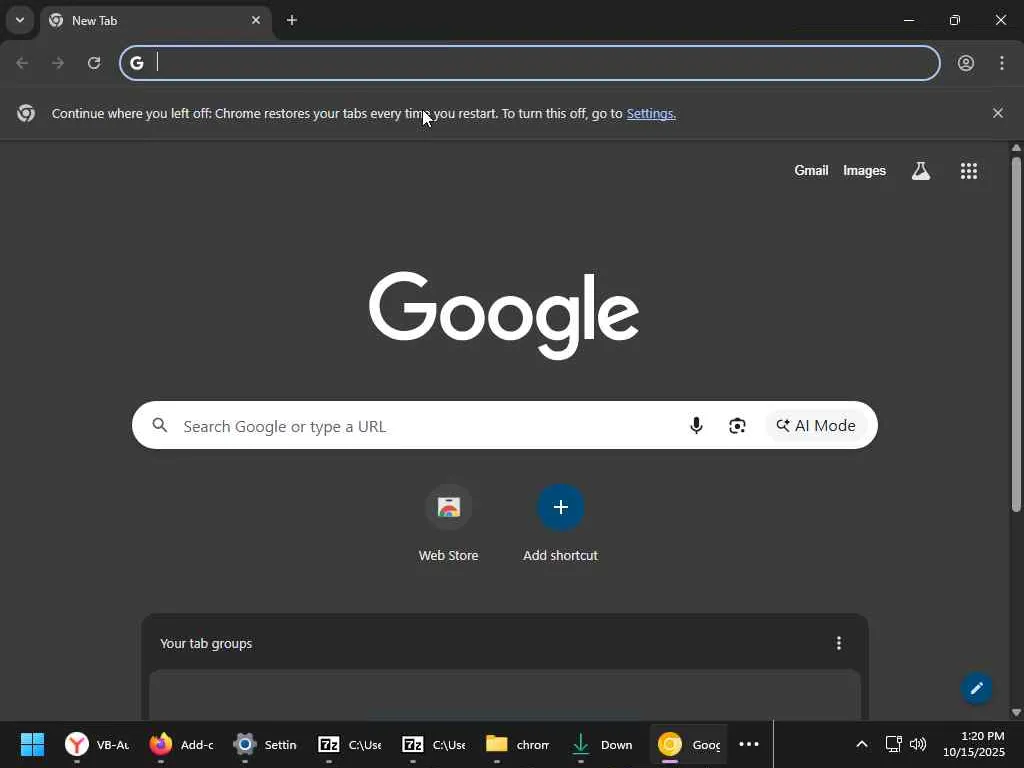Viewport: 1024px width, 768px height.
Task: Dismiss the restore tabs infobar
Action: tap(998, 113)
